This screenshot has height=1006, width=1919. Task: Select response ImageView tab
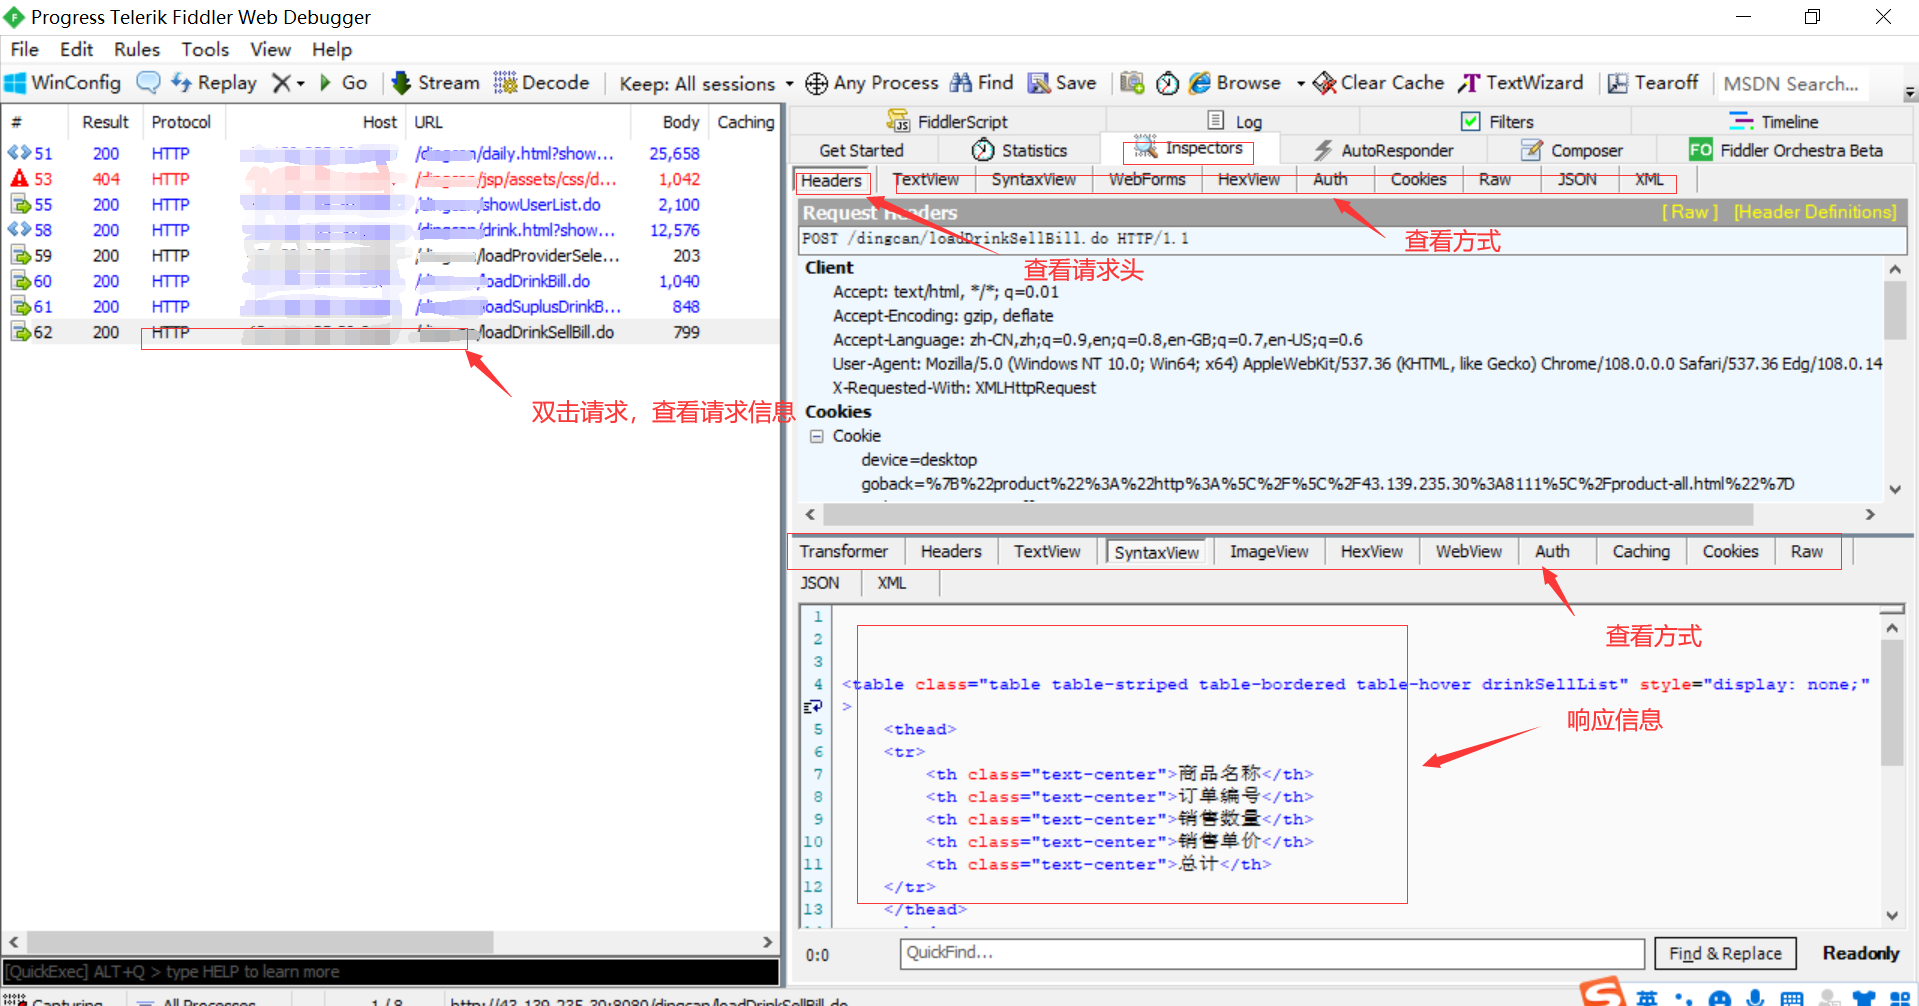(1269, 552)
